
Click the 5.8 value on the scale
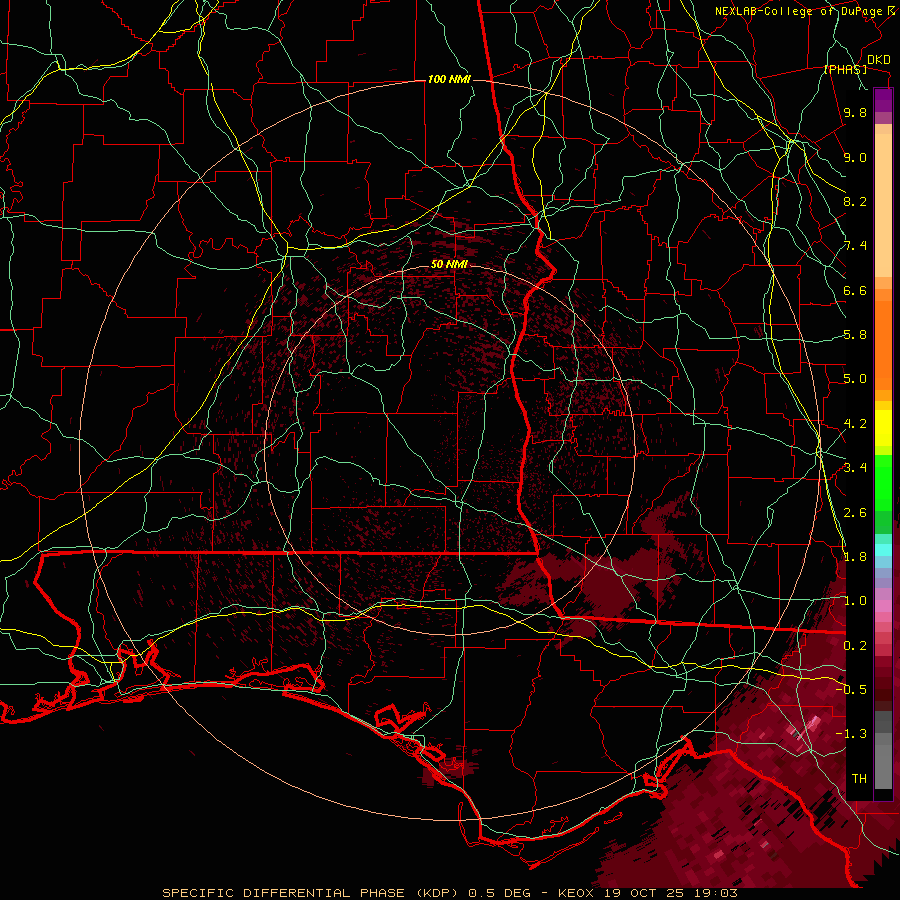coord(855,335)
